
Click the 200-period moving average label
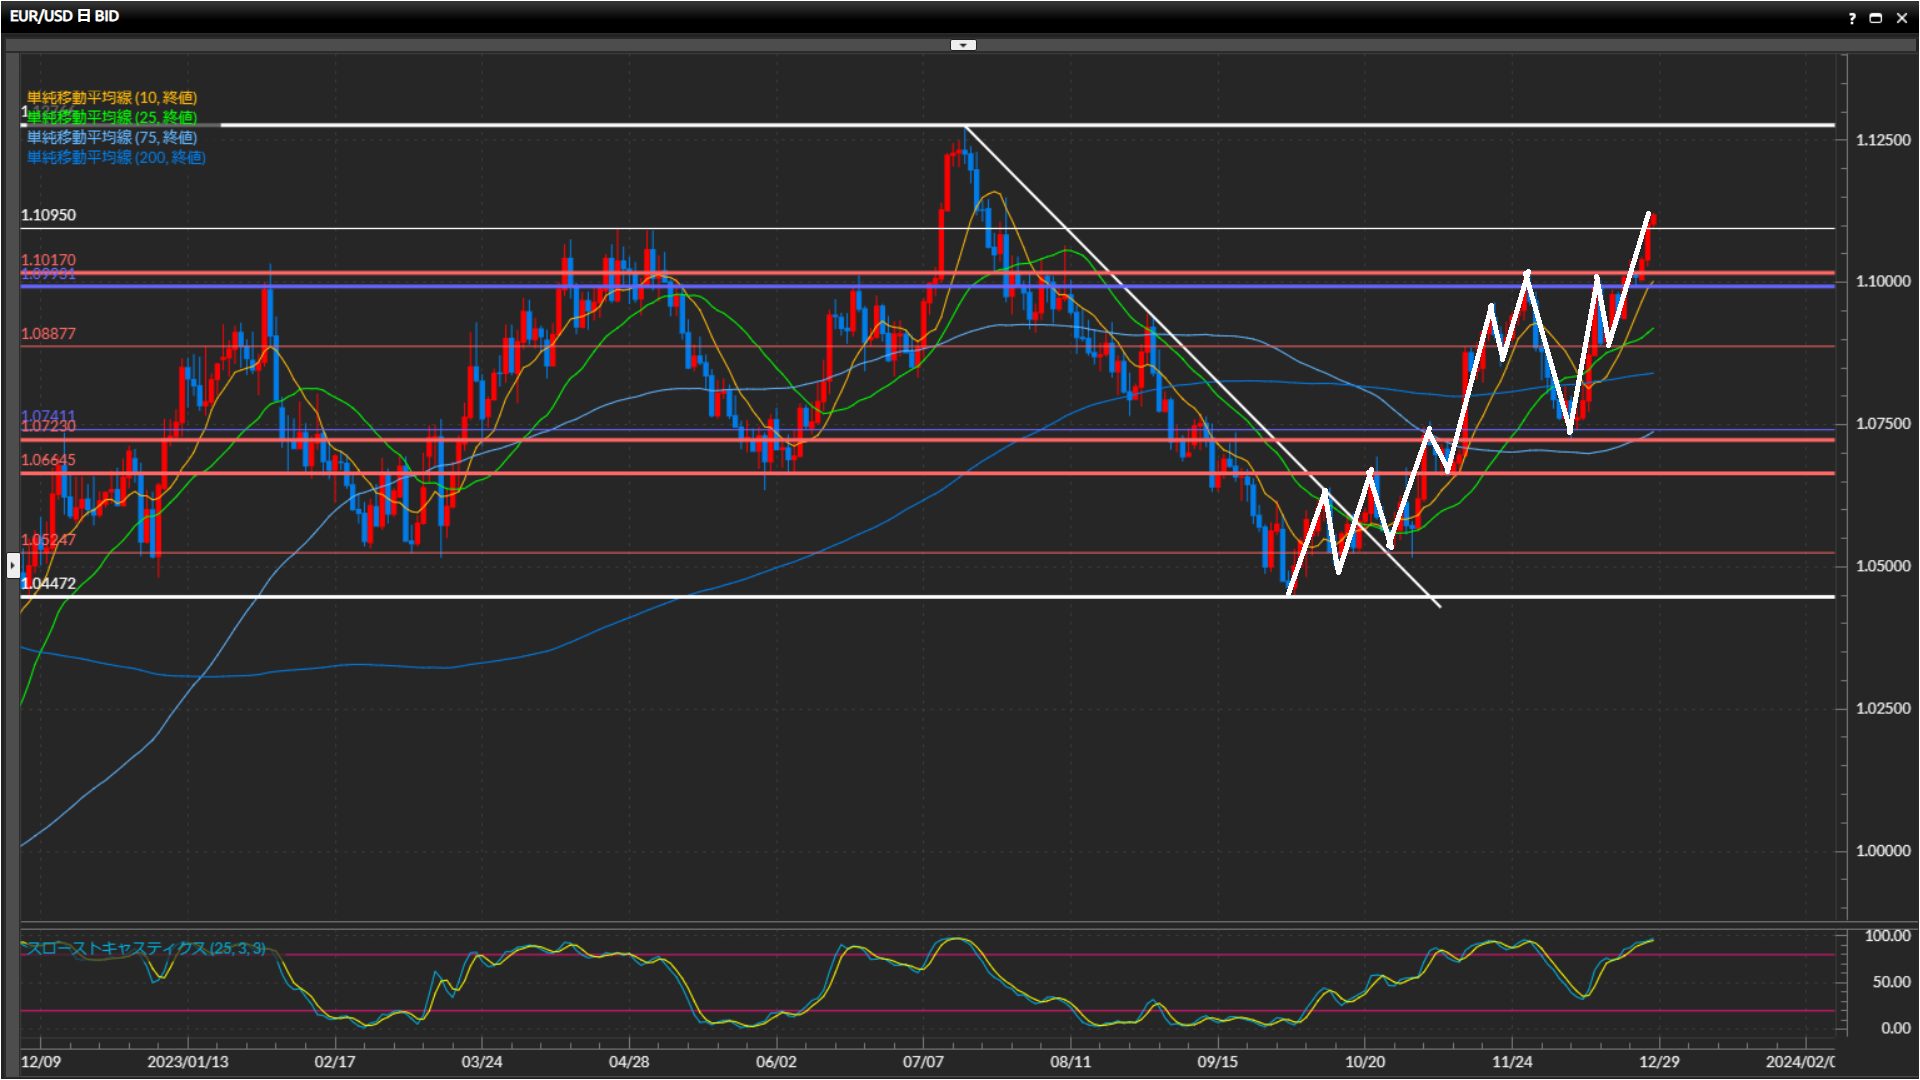[116, 158]
